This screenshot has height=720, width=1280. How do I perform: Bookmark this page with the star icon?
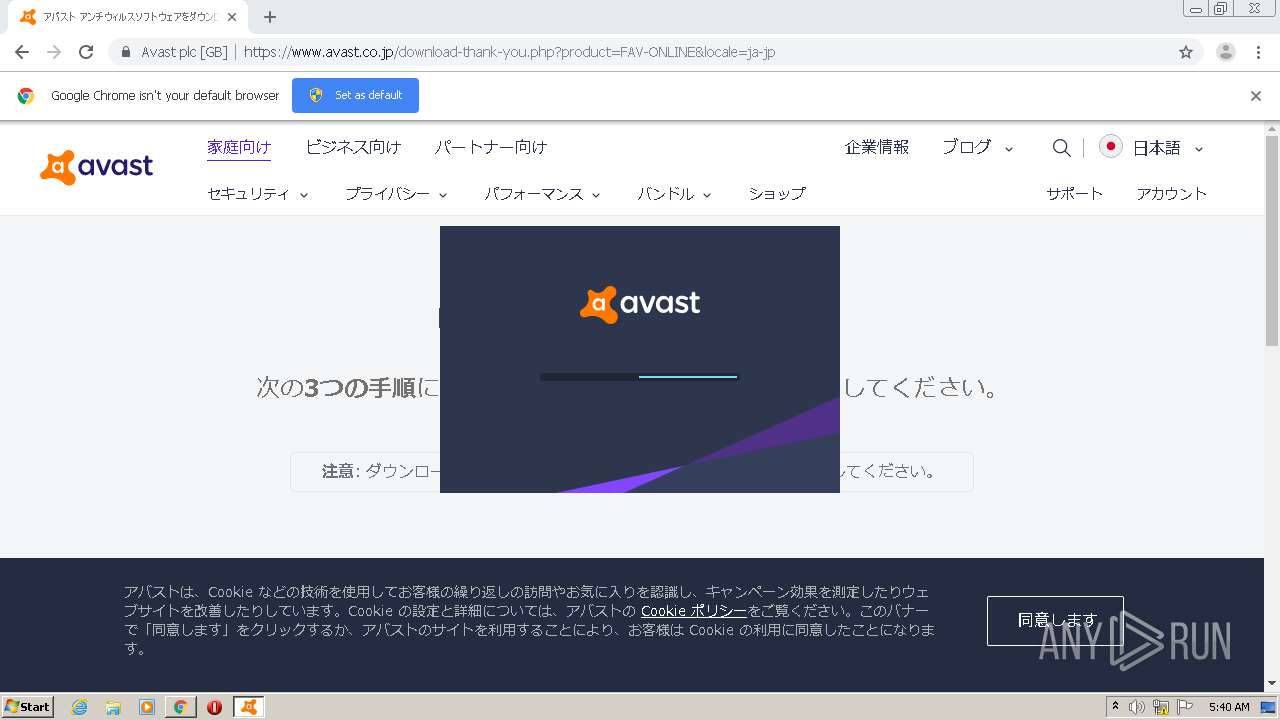click(x=1186, y=52)
